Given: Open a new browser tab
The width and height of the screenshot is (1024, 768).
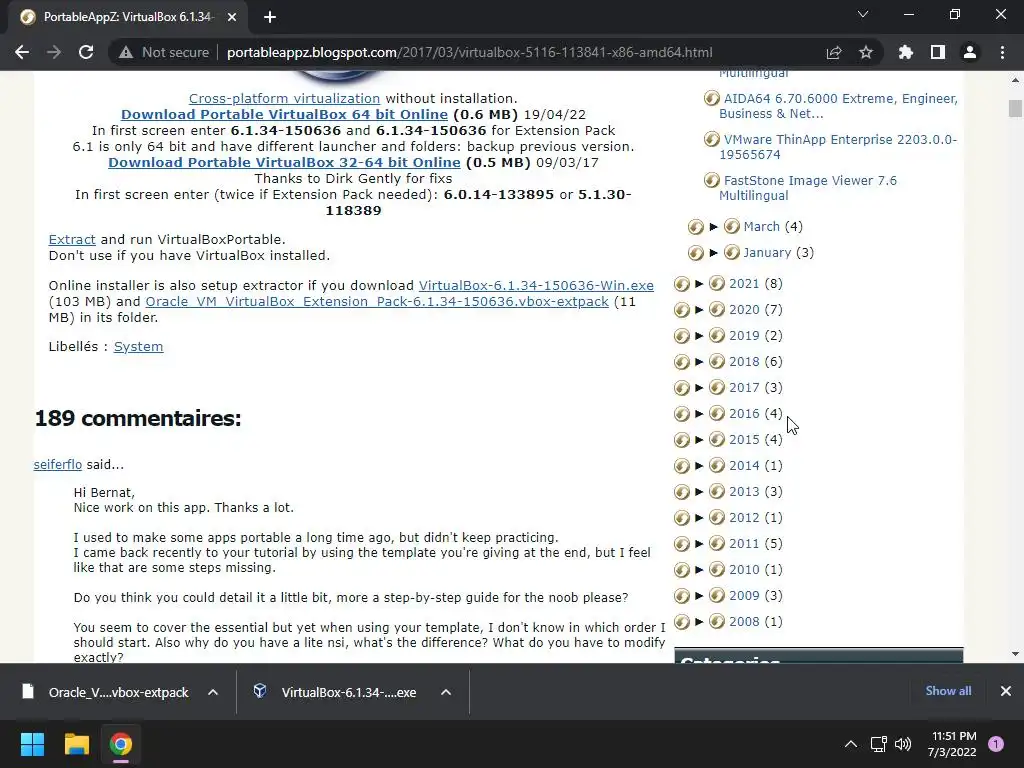Looking at the screenshot, I should point(270,17).
